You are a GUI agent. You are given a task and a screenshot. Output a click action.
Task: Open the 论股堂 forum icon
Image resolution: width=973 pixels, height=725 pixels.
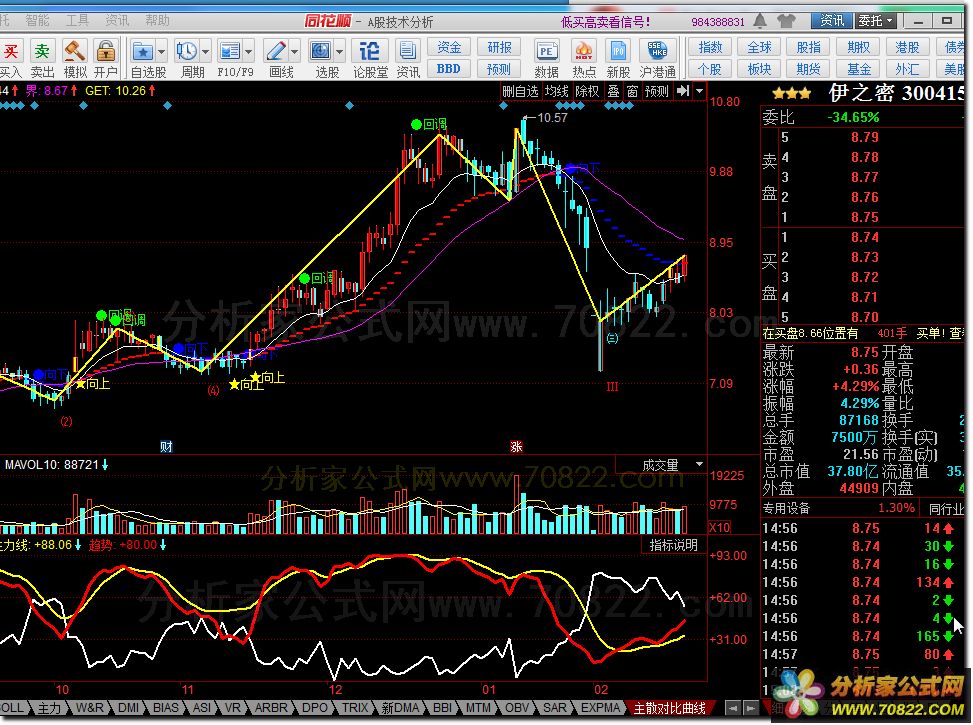point(370,51)
